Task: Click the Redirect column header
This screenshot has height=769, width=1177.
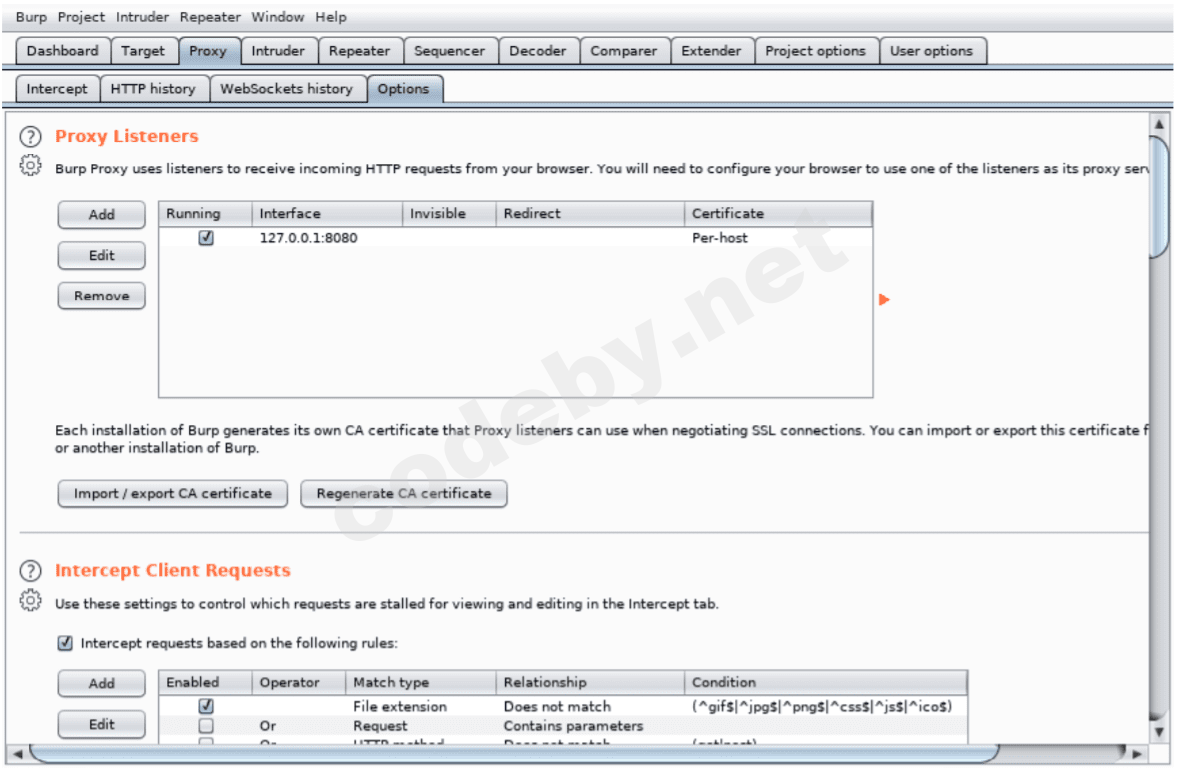Action: 590,213
